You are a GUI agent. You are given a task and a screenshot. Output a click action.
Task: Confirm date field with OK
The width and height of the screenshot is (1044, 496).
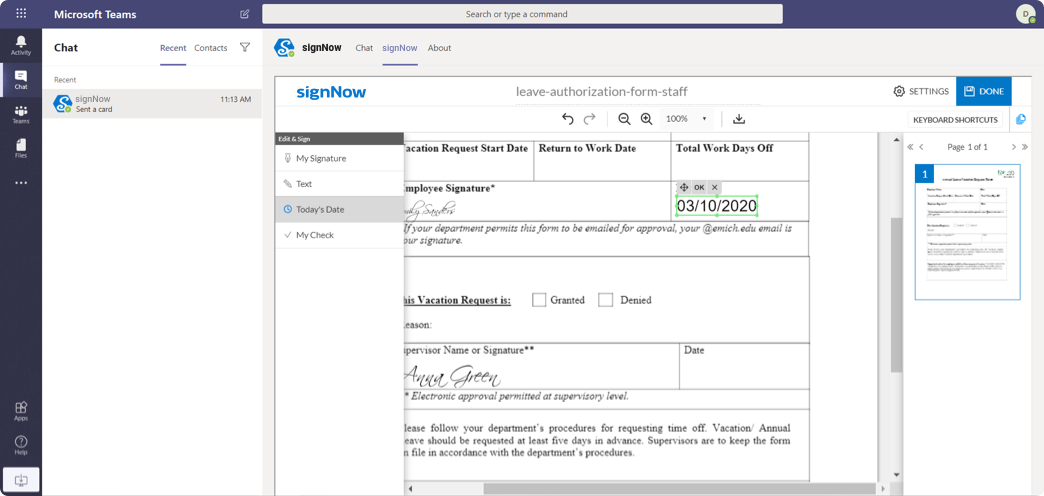click(699, 188)
